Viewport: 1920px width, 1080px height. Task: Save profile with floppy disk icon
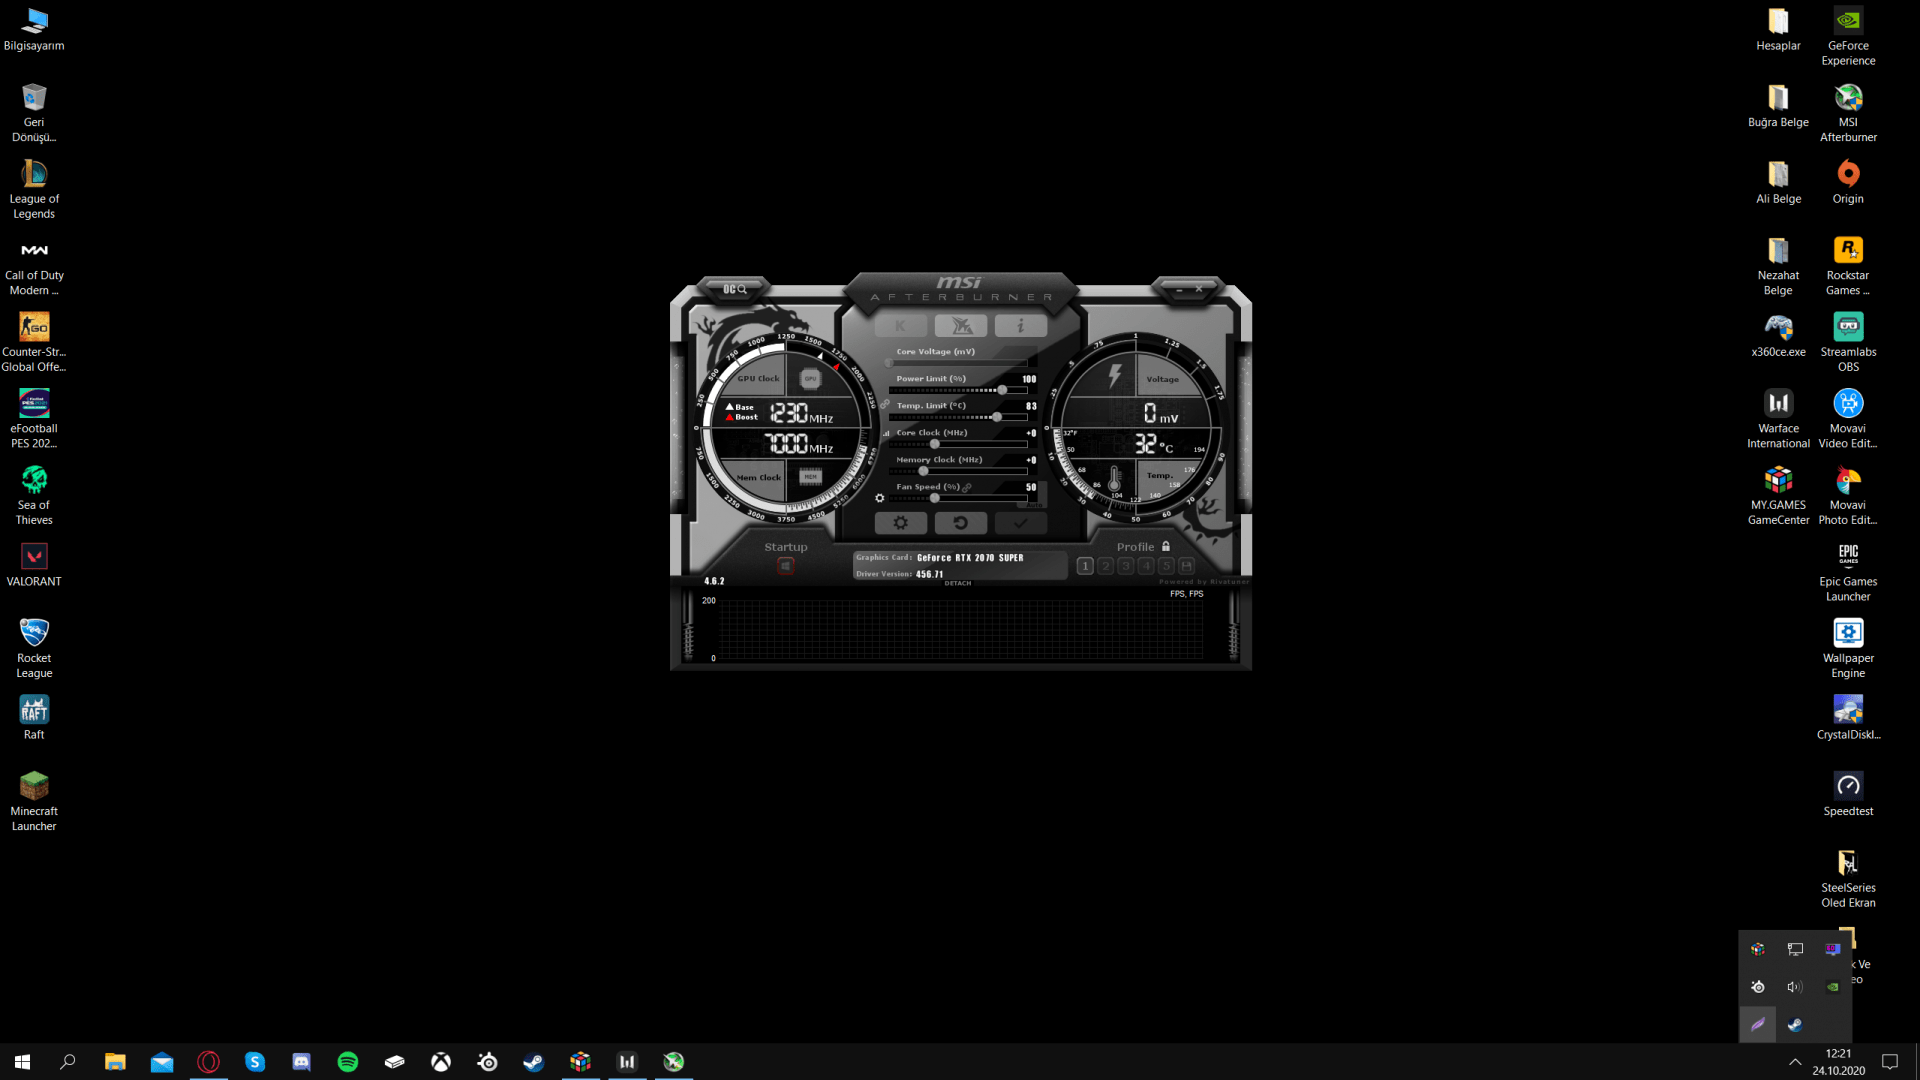pos(1187,566)
